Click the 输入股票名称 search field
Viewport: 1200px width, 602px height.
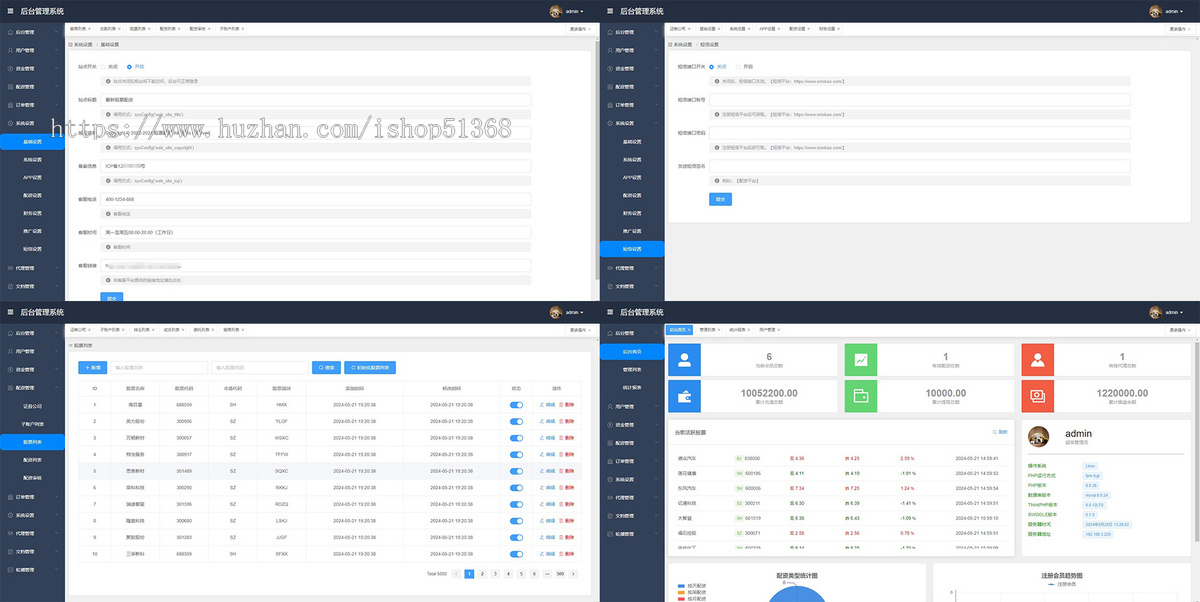point(158,368)
